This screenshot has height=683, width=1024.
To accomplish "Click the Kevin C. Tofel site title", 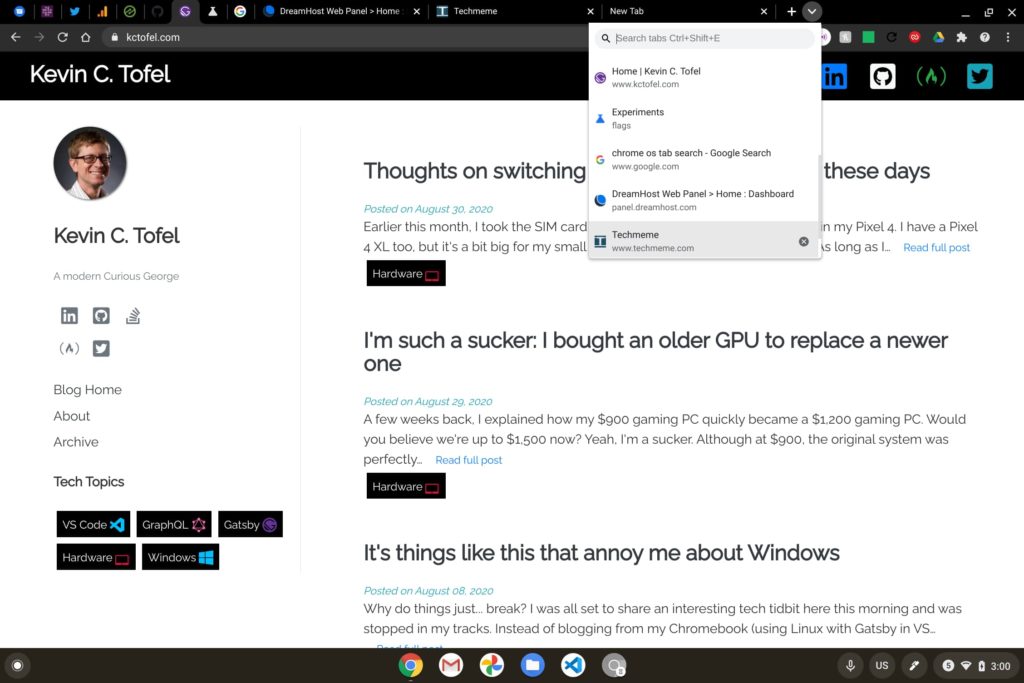I will point(100,74).
